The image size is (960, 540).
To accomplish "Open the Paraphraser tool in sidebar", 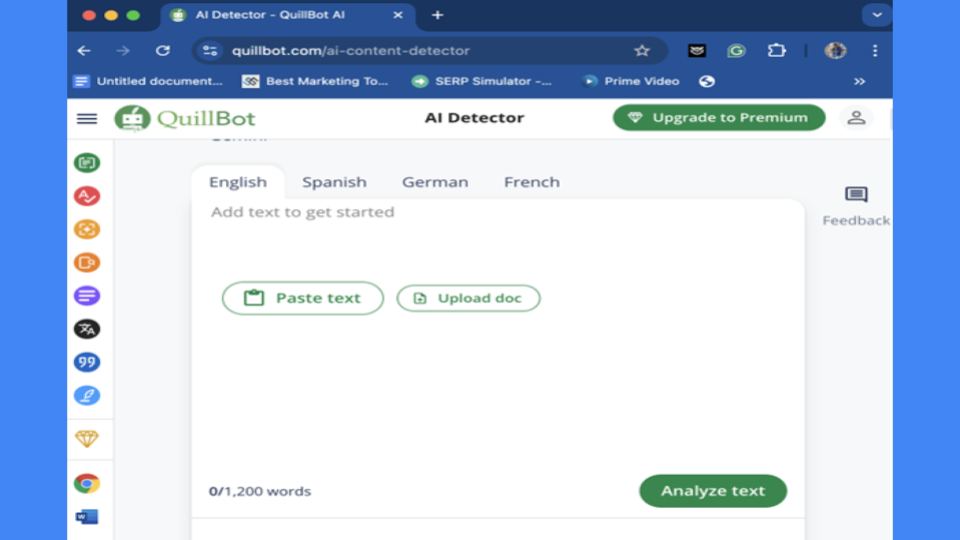I will click(x=87, y=163).
